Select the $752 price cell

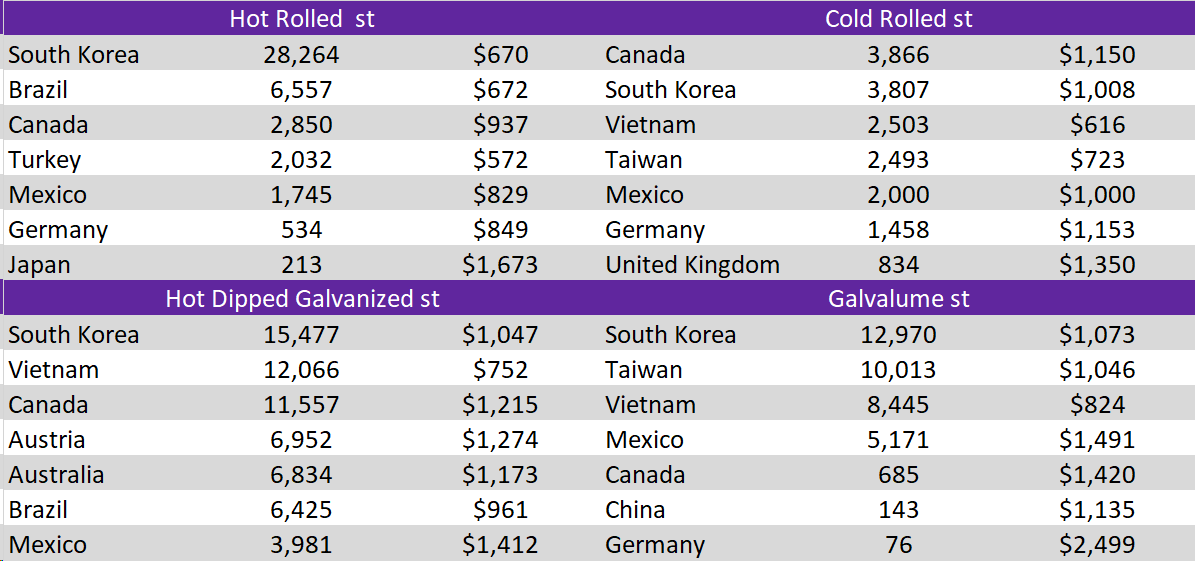(x=500, y=370)
